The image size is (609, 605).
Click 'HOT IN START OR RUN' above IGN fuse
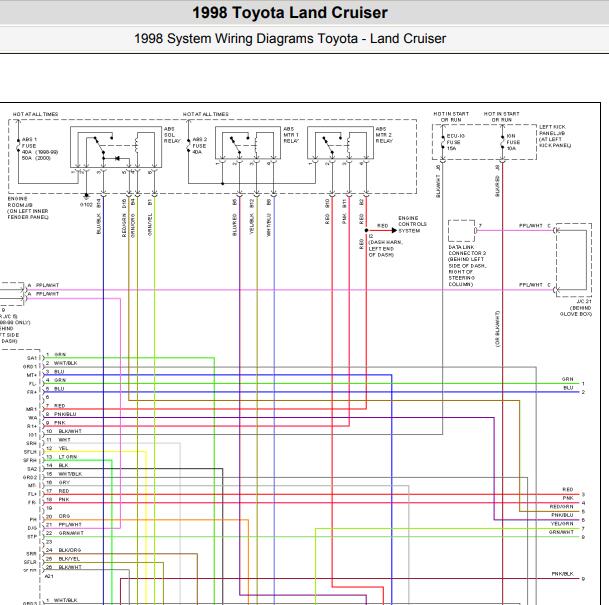tap(501, 117)
